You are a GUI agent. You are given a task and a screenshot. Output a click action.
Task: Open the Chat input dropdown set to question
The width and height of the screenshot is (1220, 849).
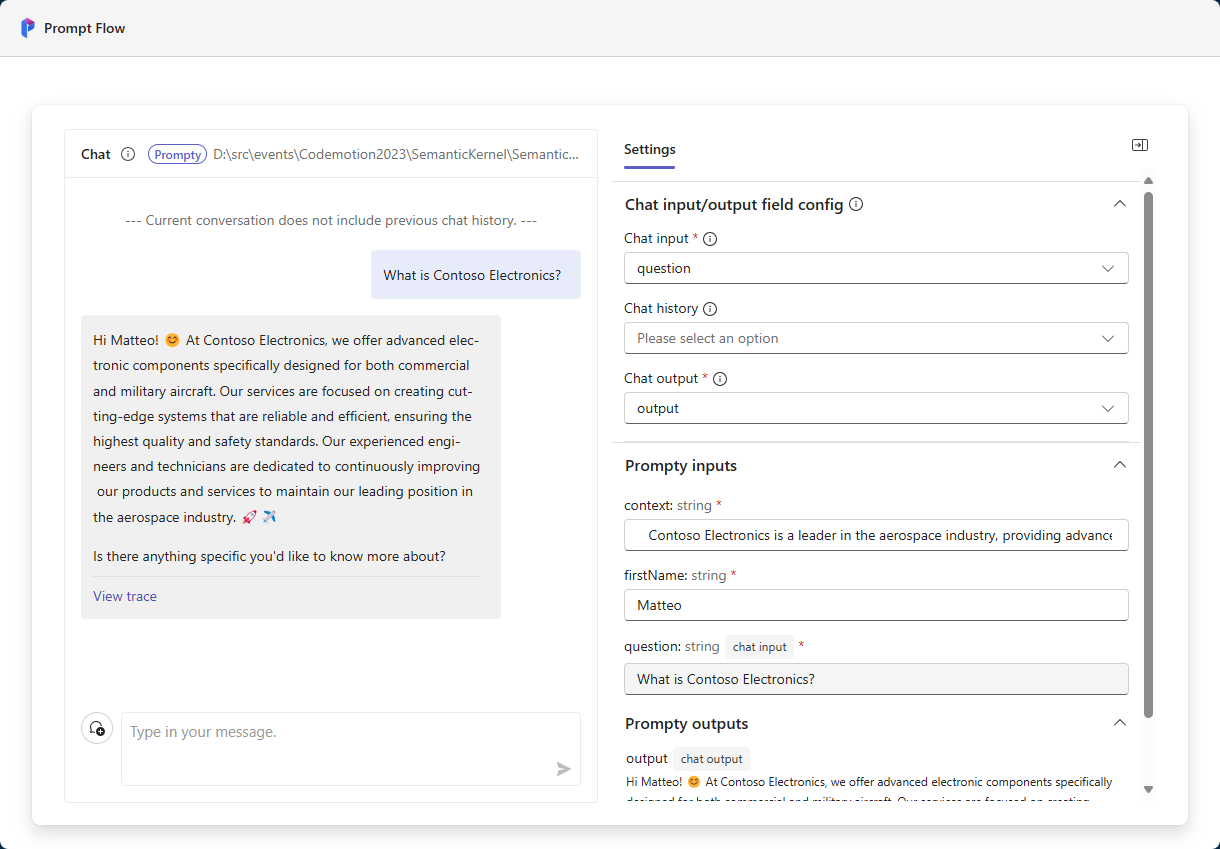[x=876, y=268]
